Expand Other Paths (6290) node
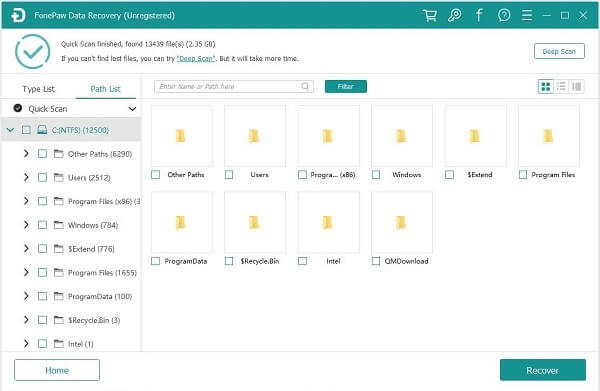 click(x=26, y=154)
